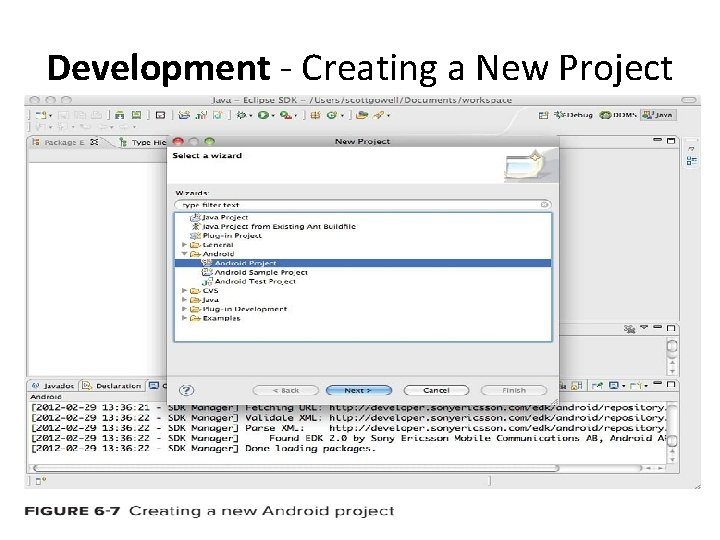Image resolution: width=720 pixels, height=540 pixels.
Task: Maximize the editor area
Action: [x=671, y=141]
